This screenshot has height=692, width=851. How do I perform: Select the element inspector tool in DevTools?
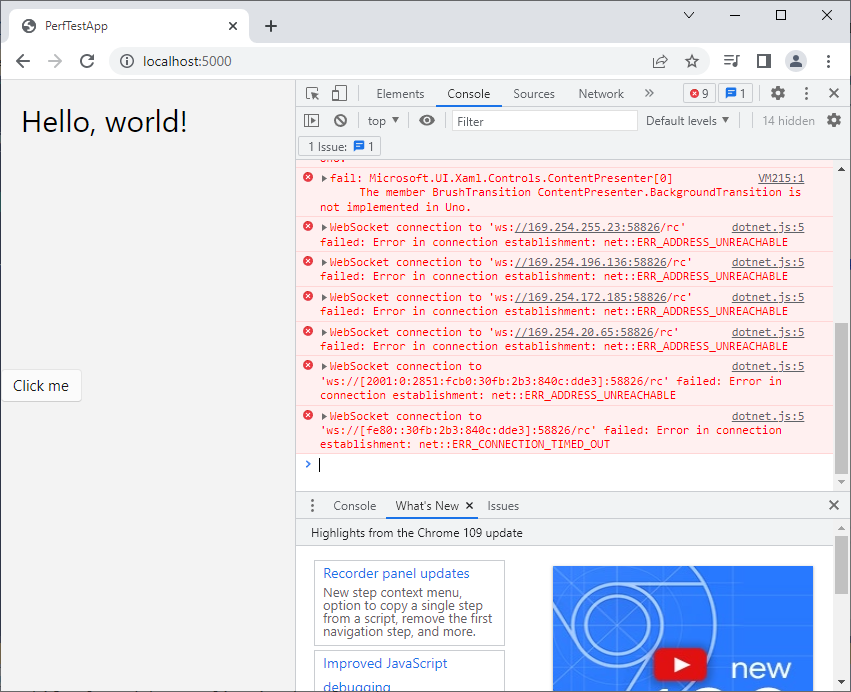(x=311, y=92)
